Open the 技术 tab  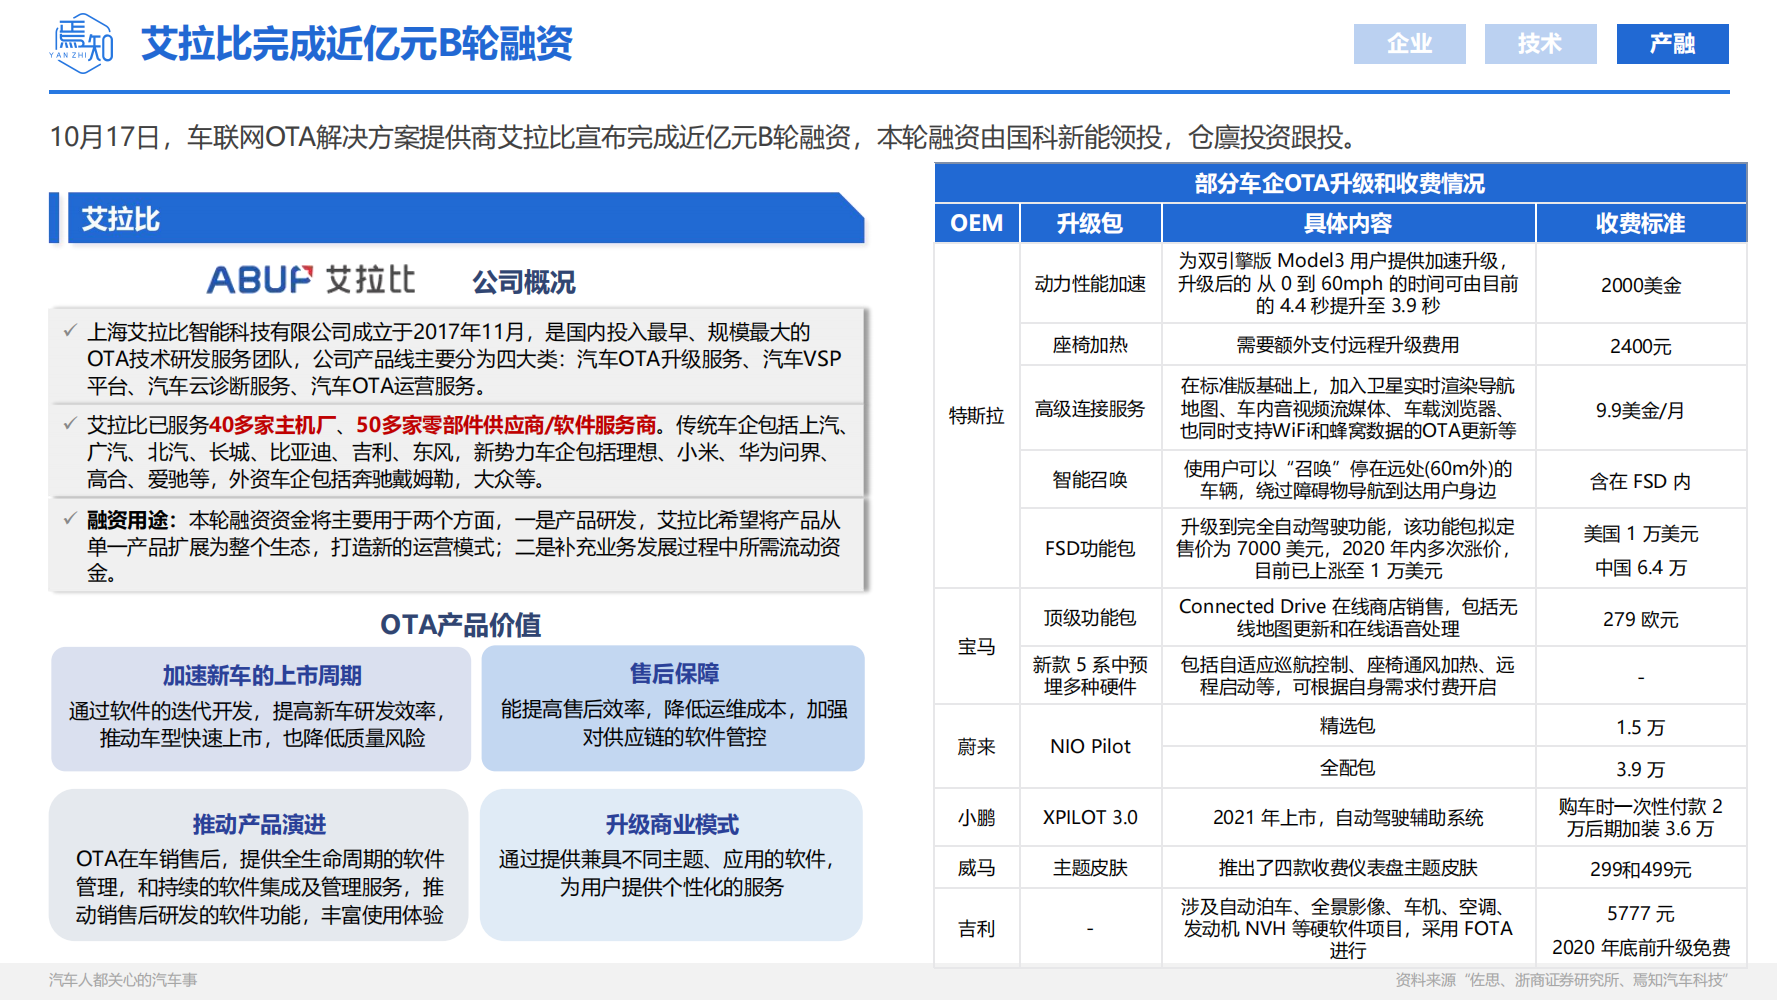click(1540, 44)
